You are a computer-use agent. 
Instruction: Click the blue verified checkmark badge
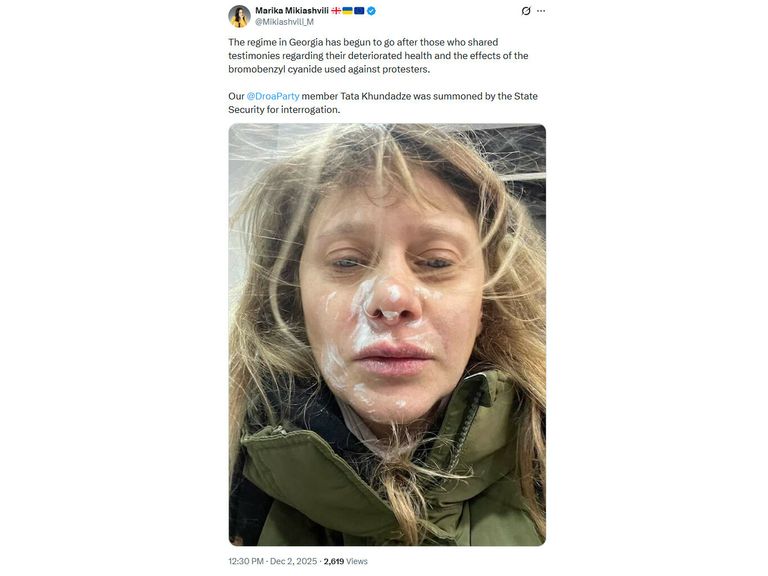371,11
